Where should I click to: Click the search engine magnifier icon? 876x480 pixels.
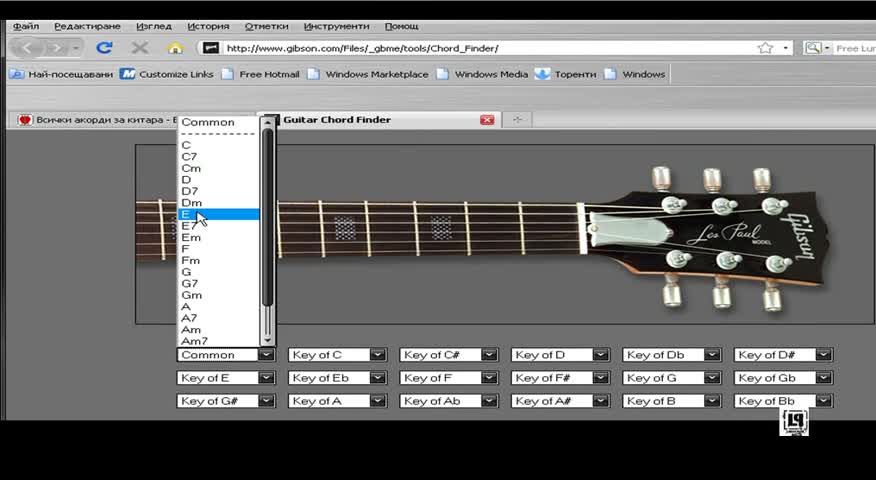click(812, 48)
